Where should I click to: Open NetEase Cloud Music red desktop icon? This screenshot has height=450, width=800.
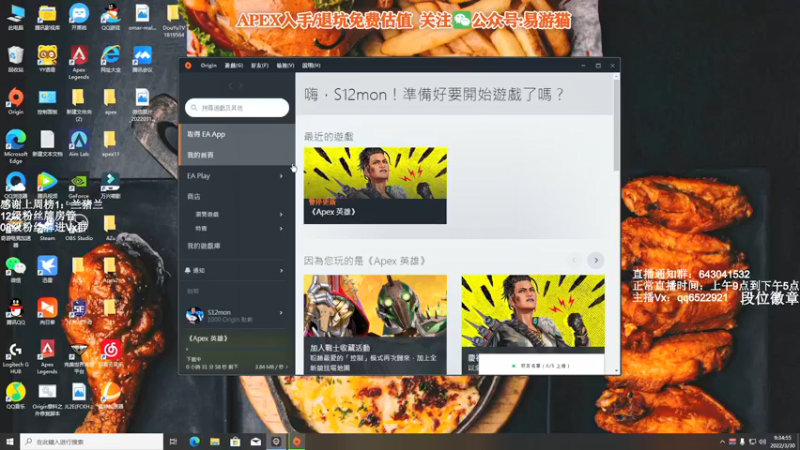click(x=110, y=354)
